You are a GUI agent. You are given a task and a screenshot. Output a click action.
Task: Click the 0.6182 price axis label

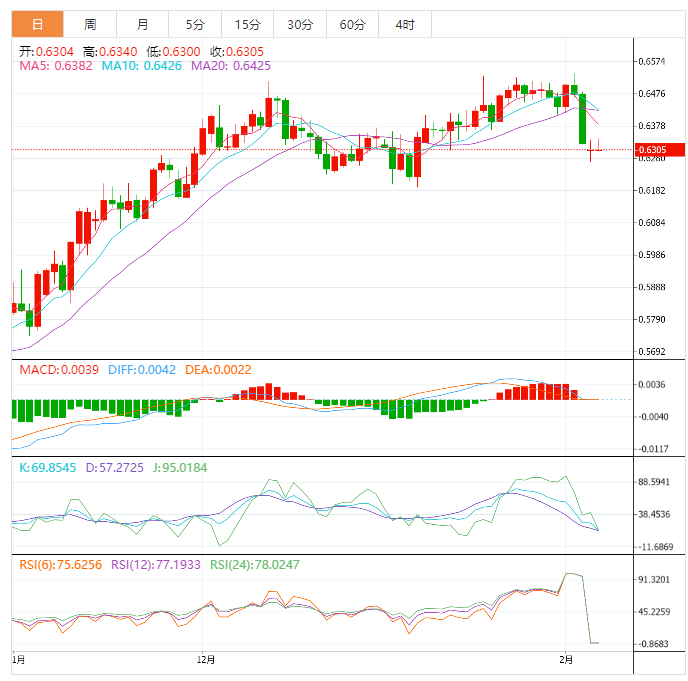(652, 190)
